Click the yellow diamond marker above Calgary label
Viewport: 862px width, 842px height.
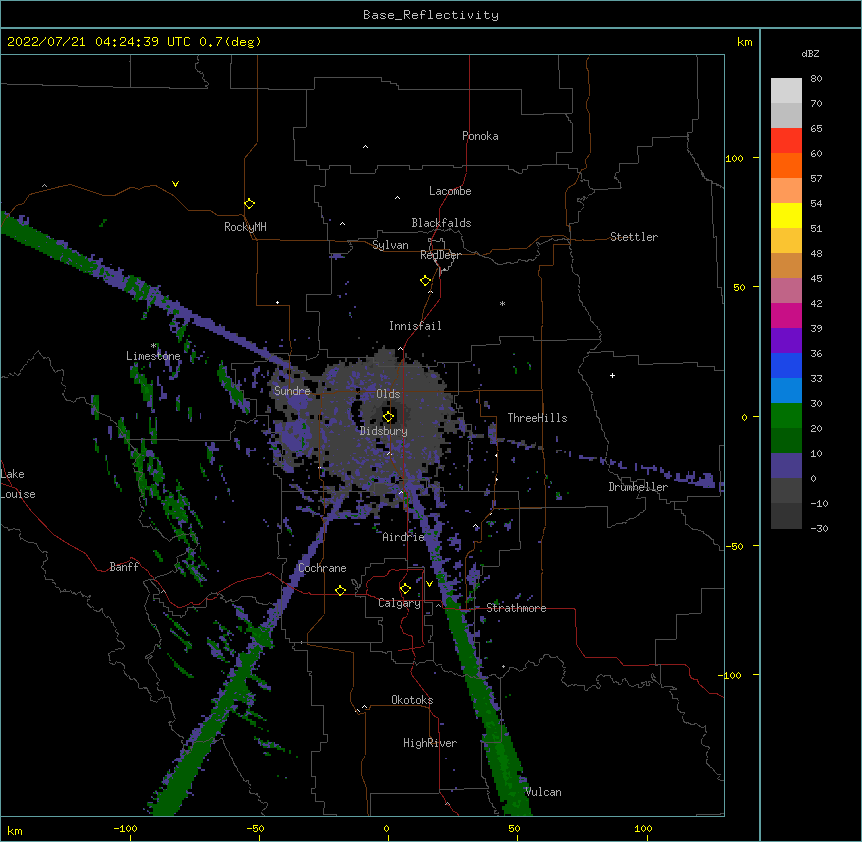coord(405,589)
